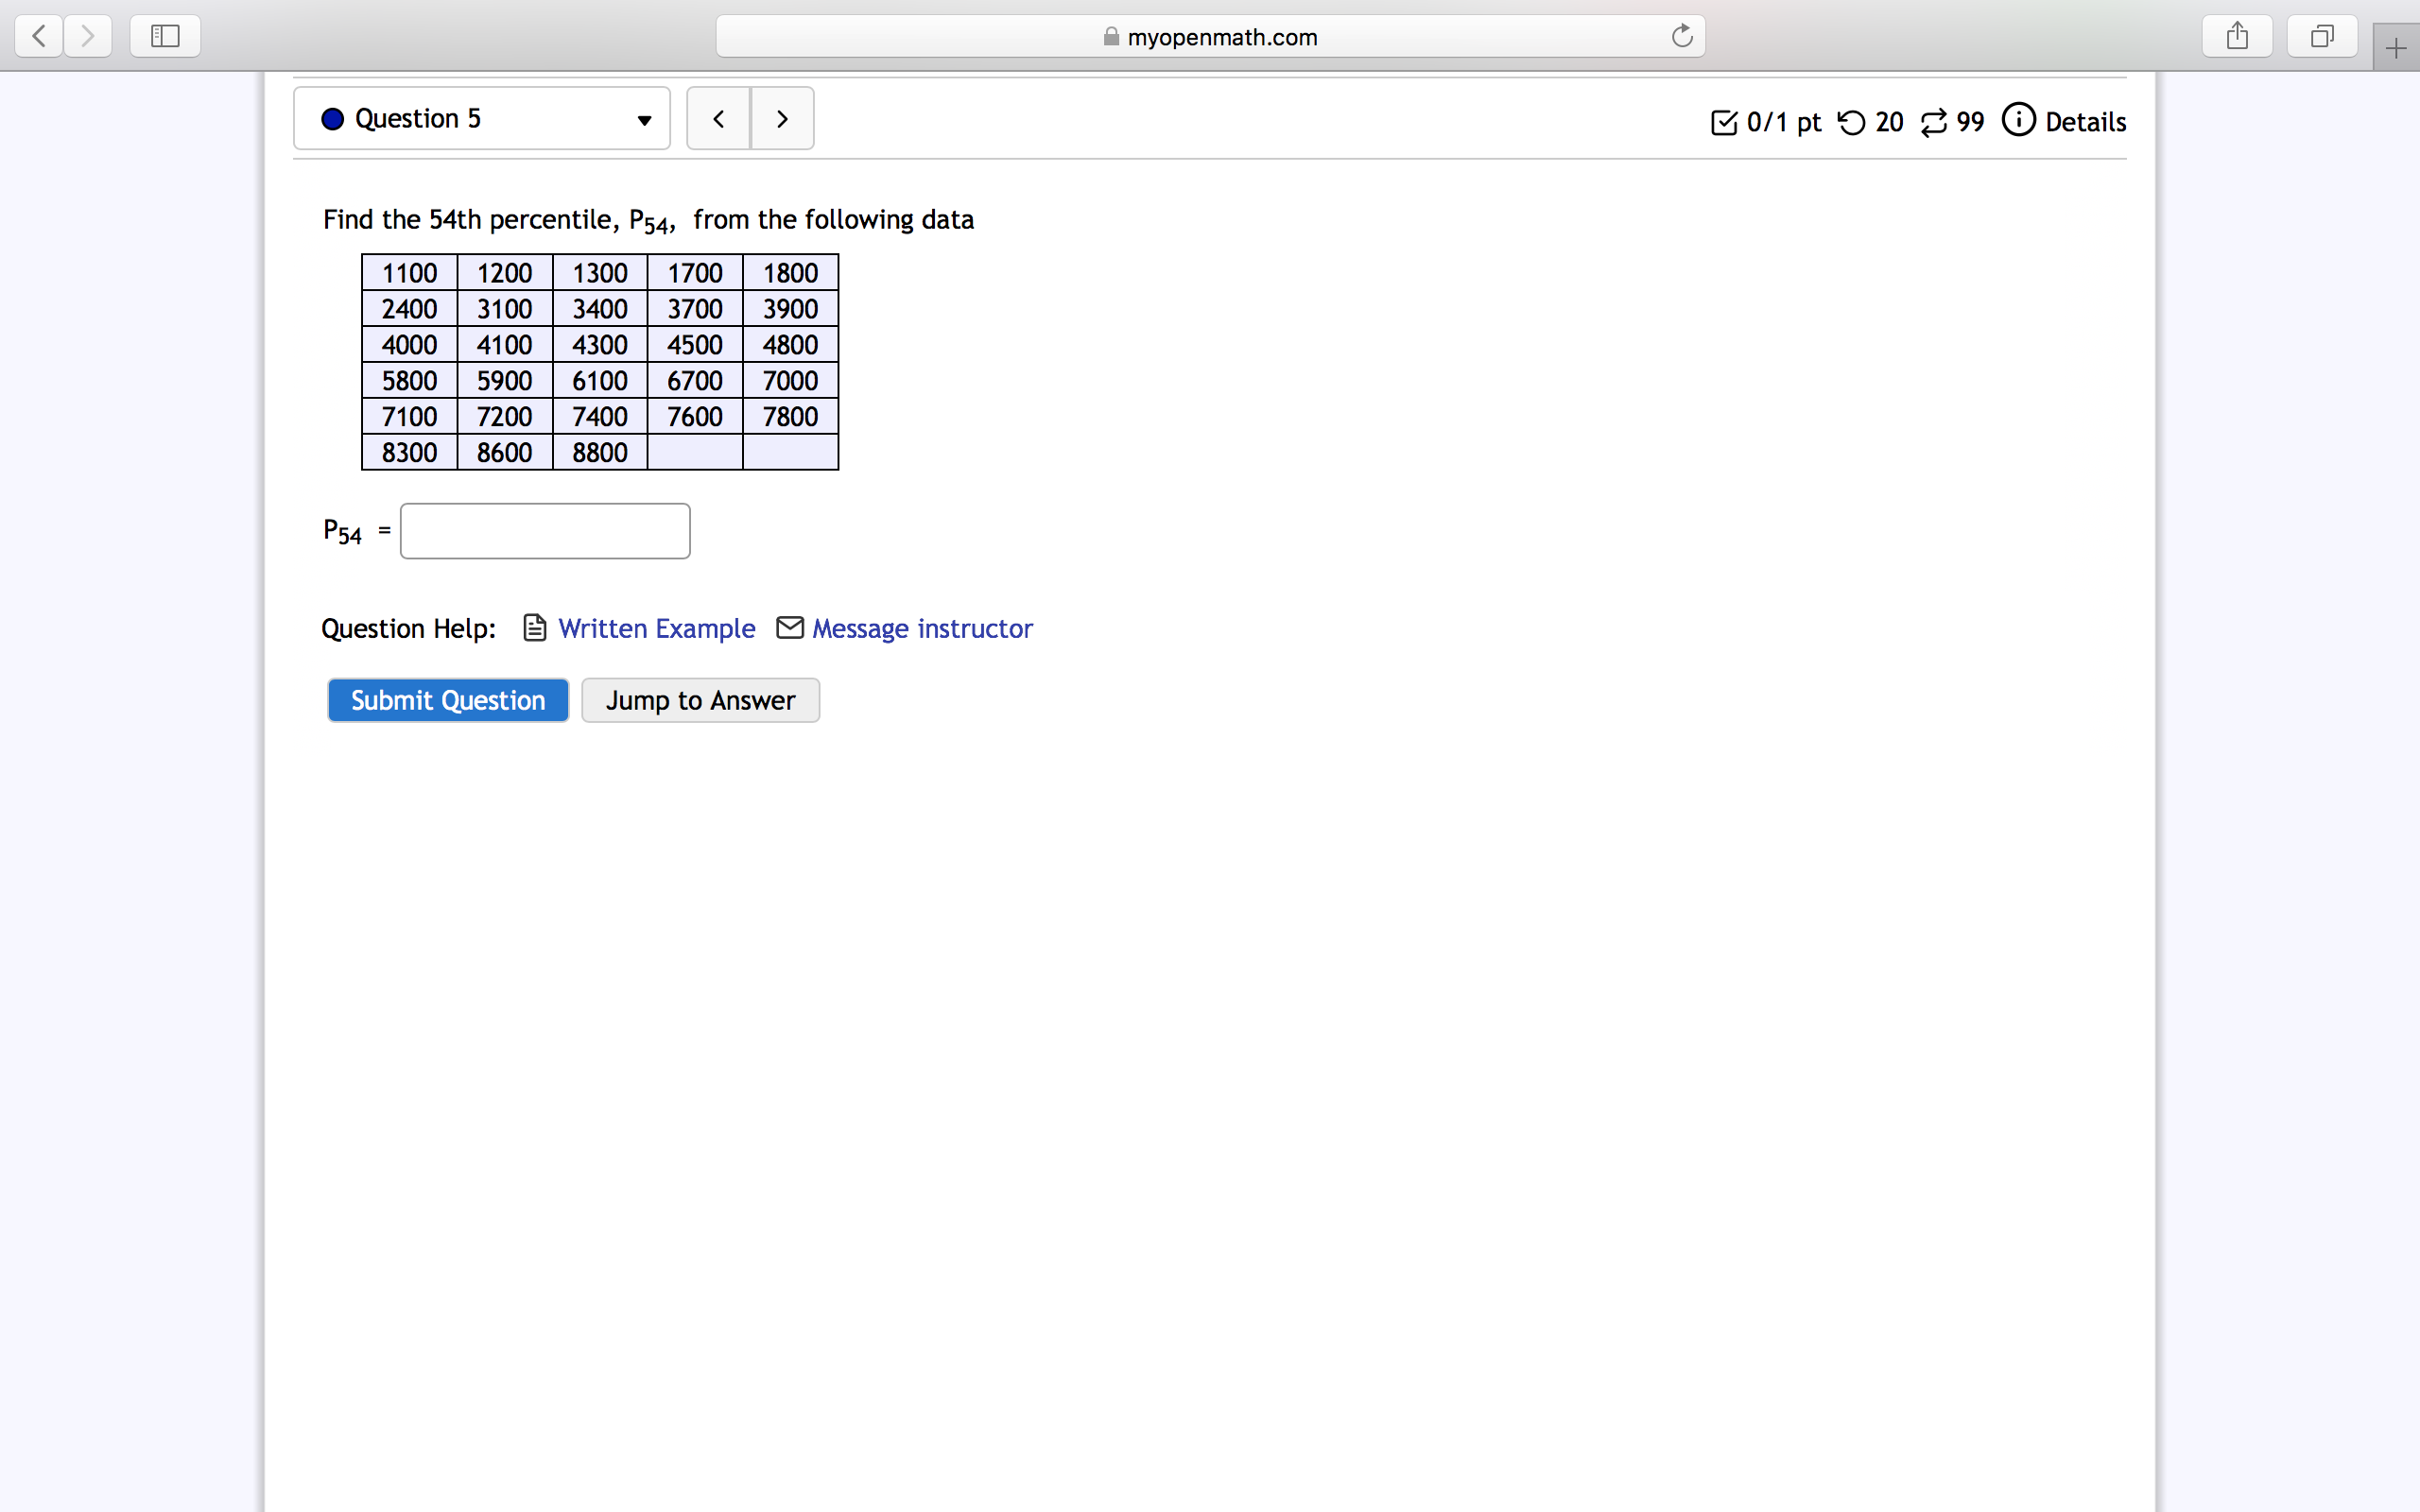Show tab overview in Safari
This screenshot has height=1512, width=2420.
[x=2321, y=36]
